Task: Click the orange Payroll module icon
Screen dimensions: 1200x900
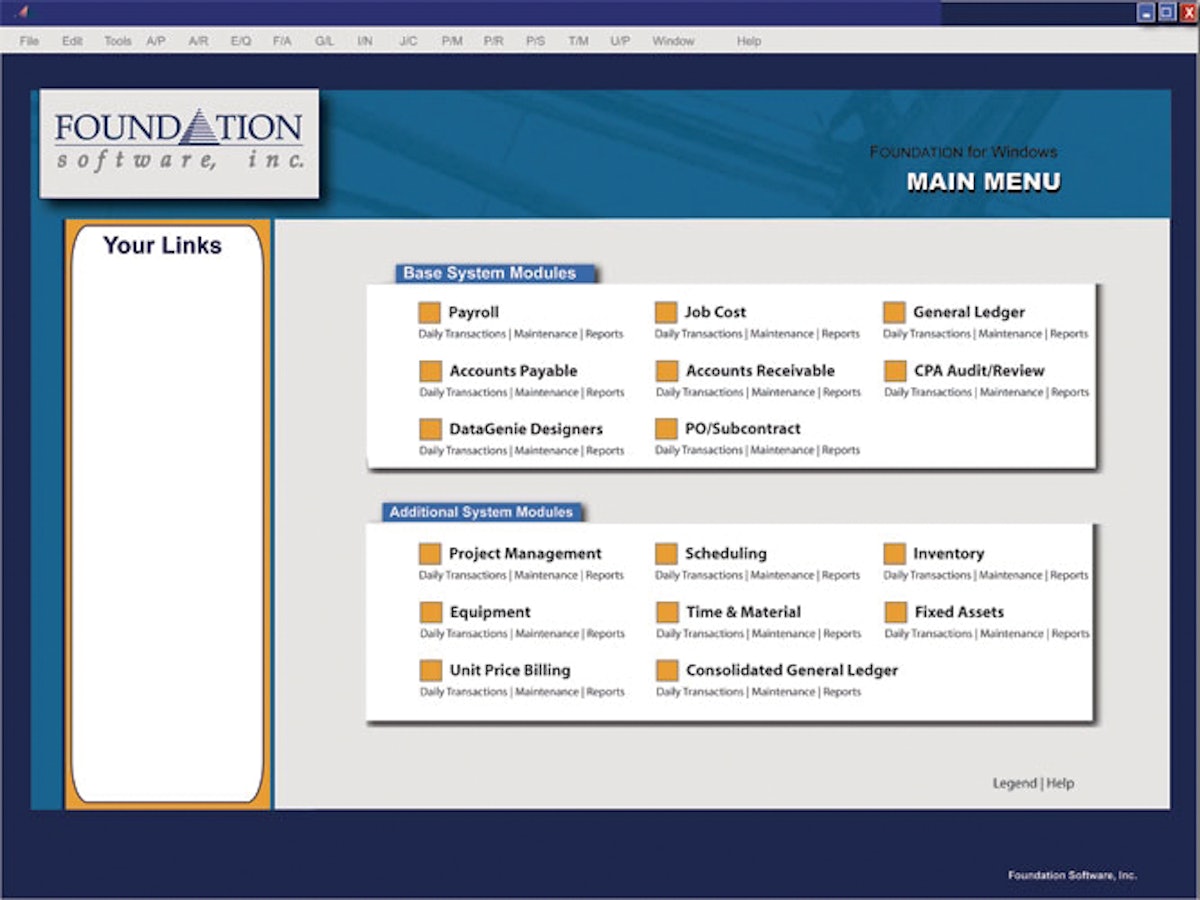Action: 429,313
